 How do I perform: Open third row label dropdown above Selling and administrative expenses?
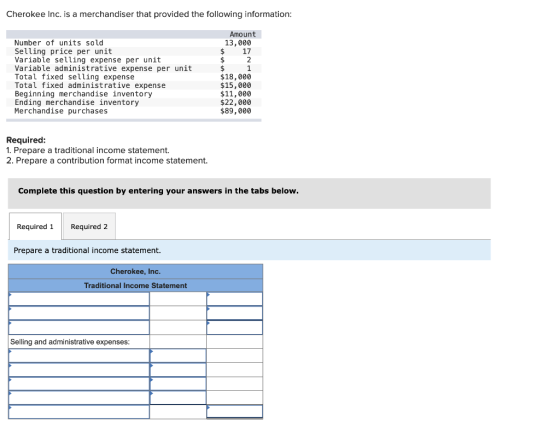79,327
